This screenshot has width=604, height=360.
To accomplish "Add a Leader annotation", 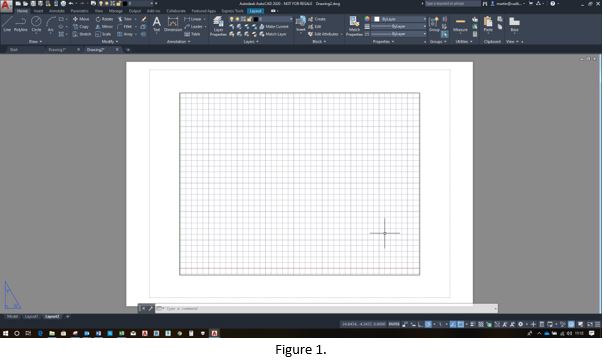I will (x=193, y=27).
